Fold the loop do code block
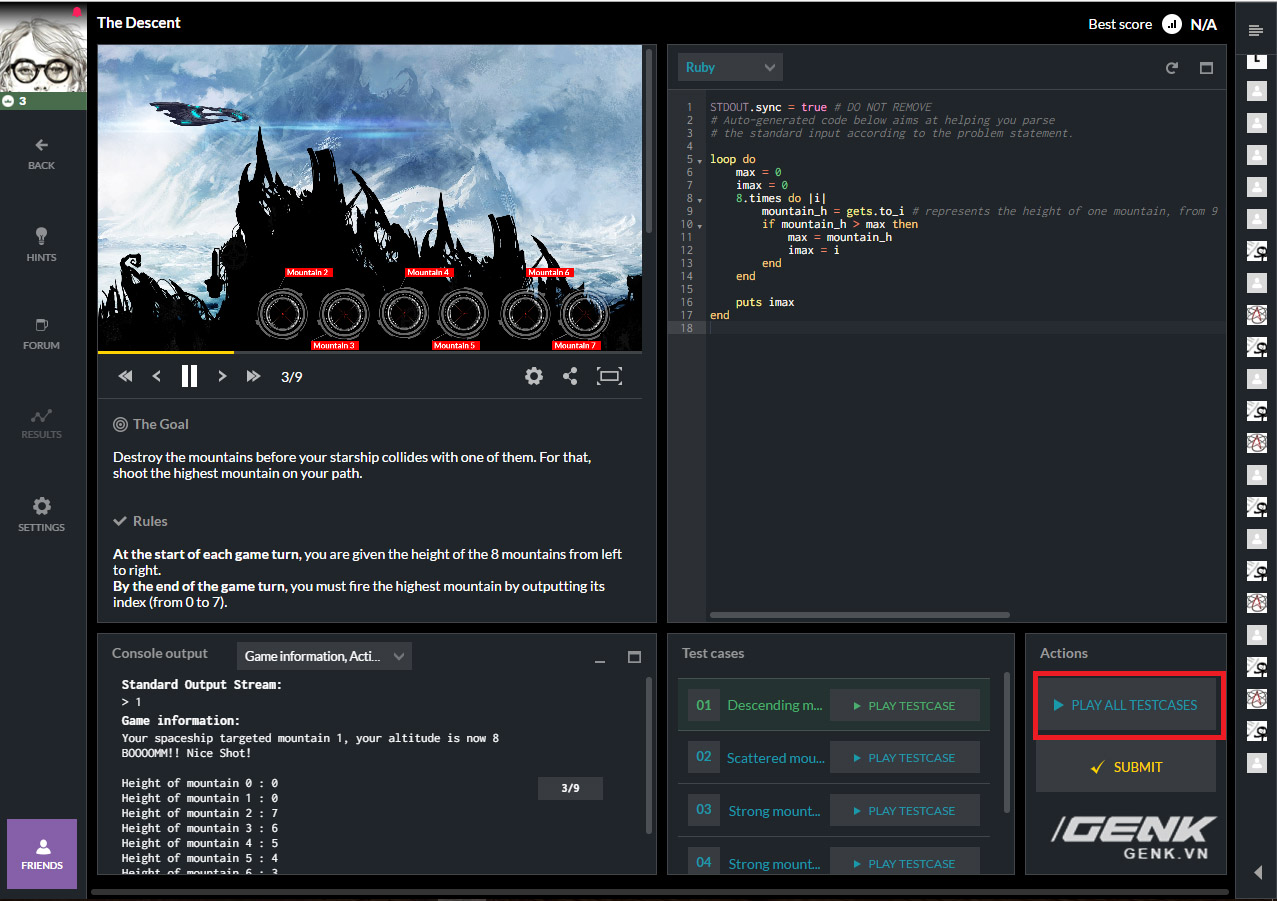 pos(700,160)
